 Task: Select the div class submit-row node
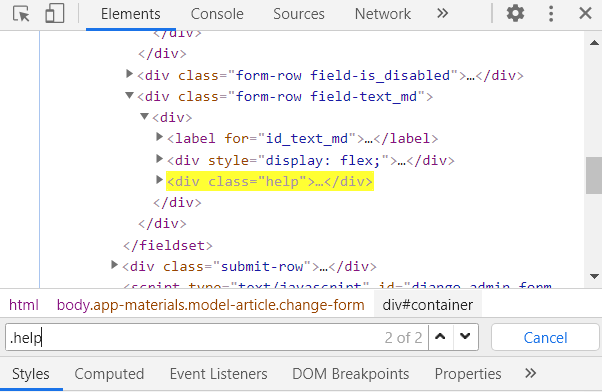[x=249, y=266]
